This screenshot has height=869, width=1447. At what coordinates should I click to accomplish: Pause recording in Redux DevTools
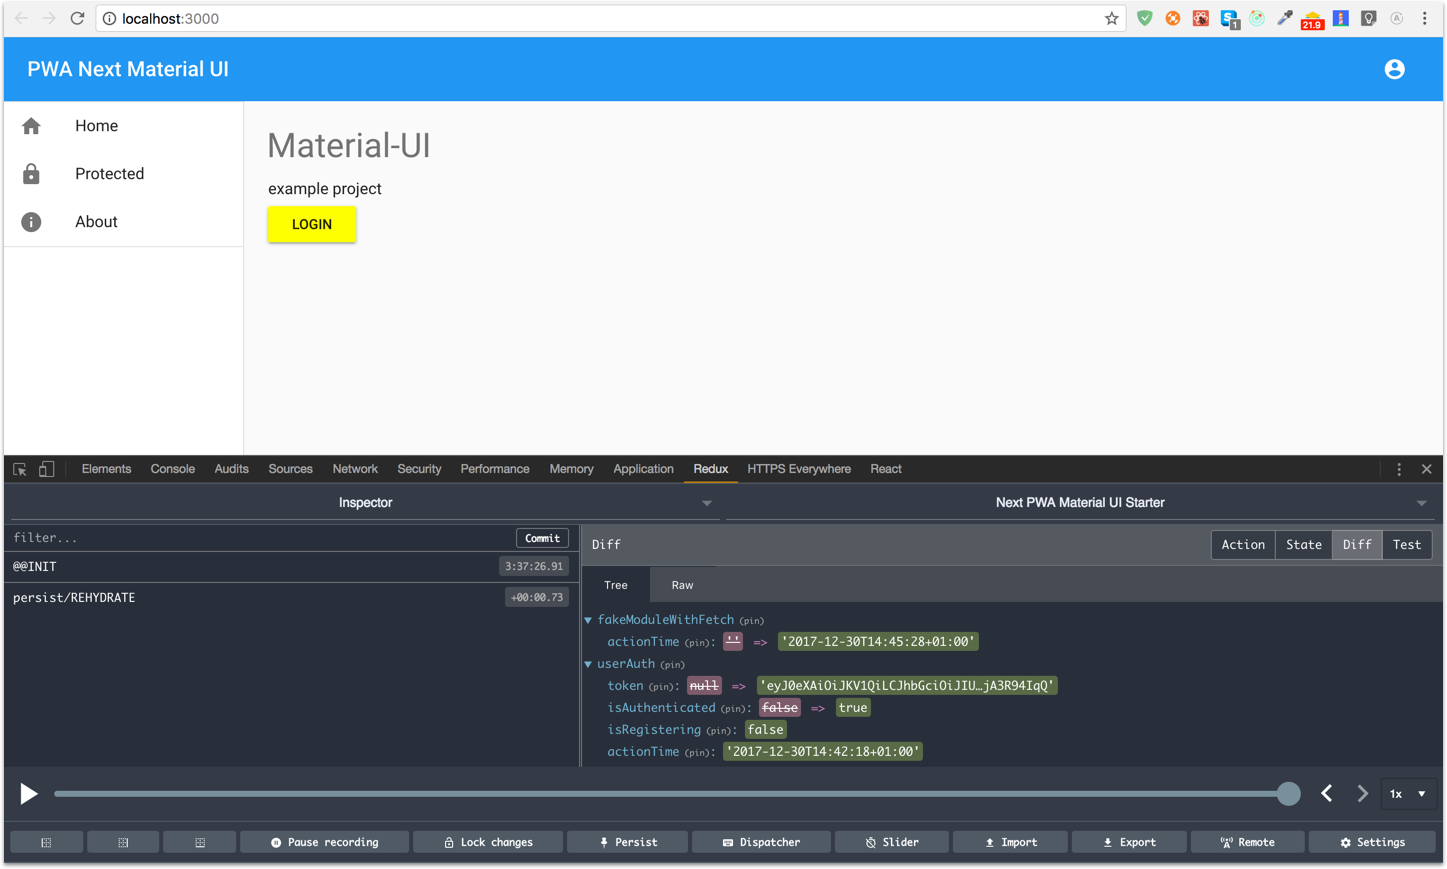325,842
